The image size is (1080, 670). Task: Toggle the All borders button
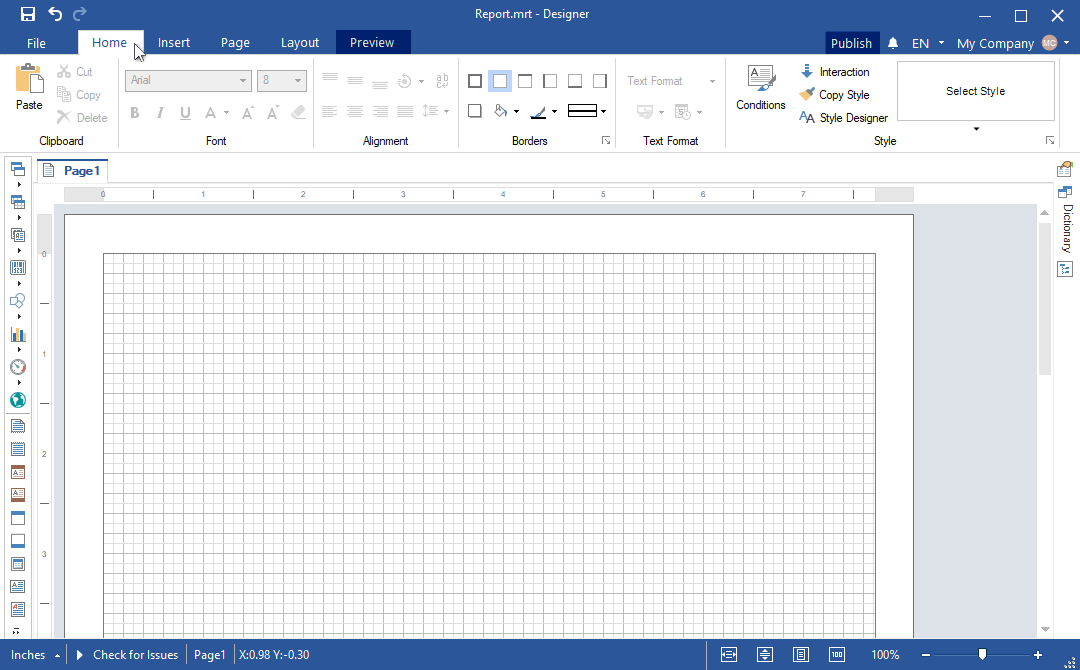(x=475, y=81)
